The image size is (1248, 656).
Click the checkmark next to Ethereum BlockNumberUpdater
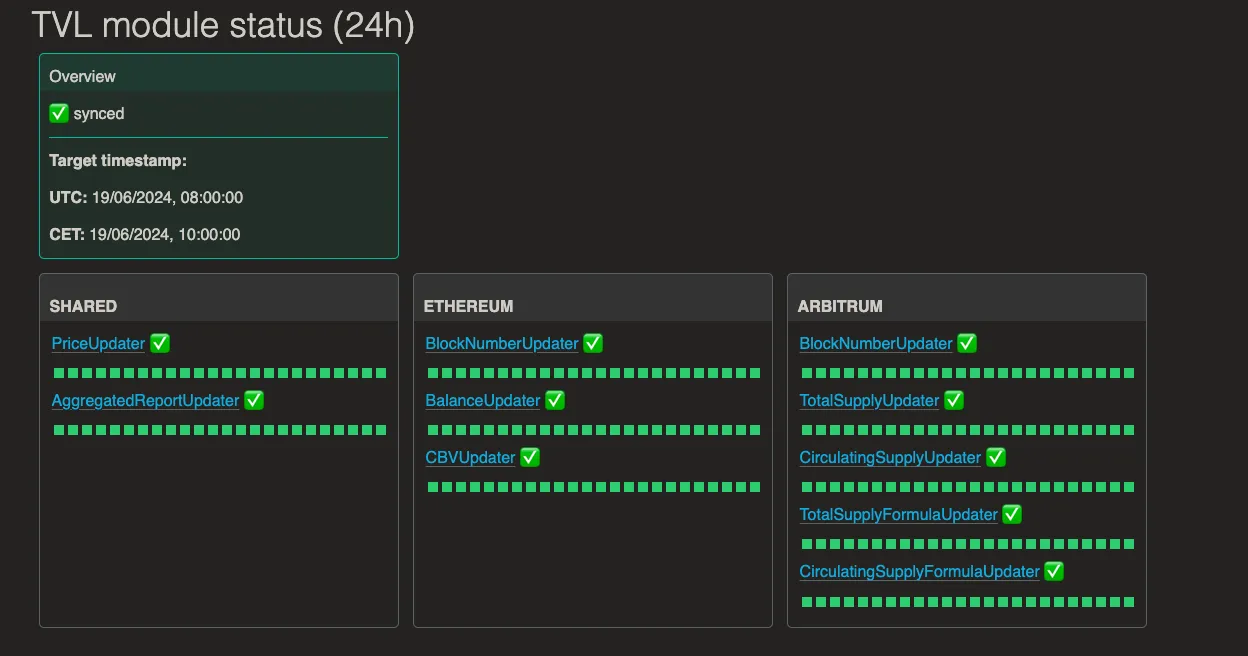593,343
